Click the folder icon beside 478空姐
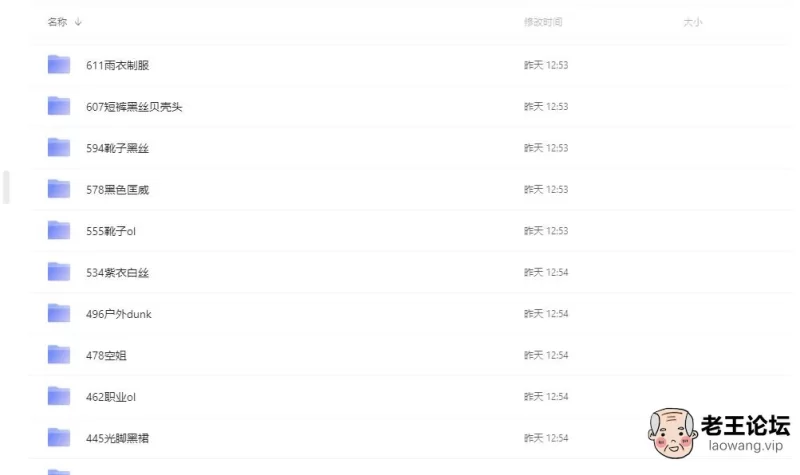The width and height of the screenshot is (800, 475). (x=59, y=355)
